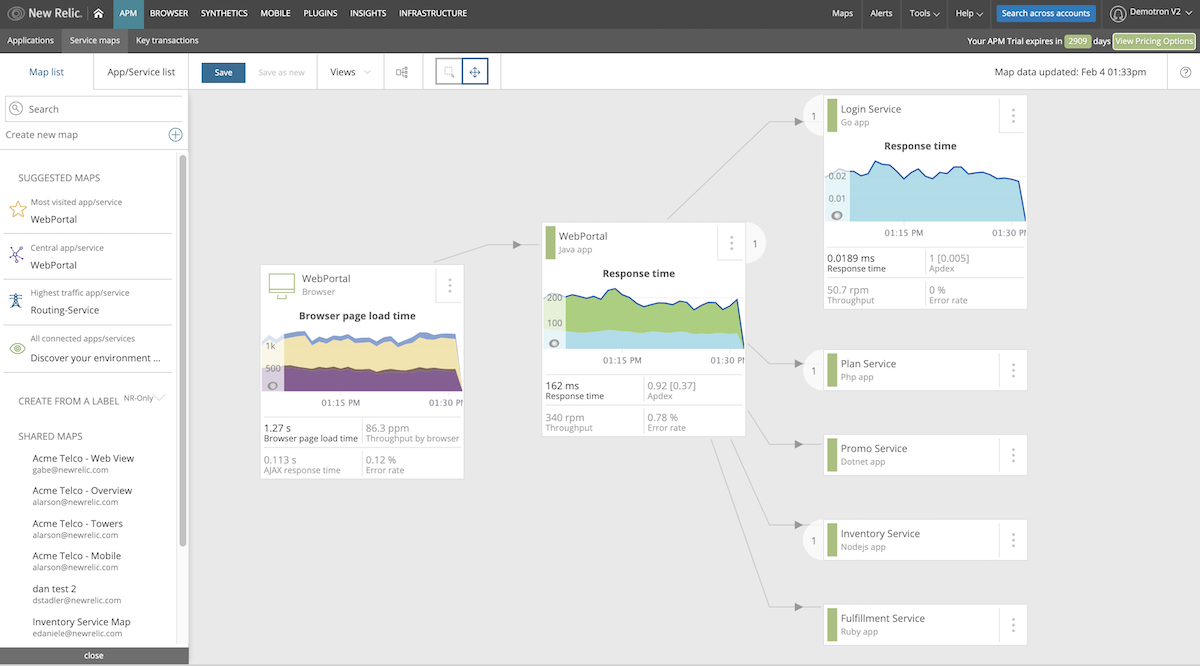Expand Create From a Label section
Image resolution: width=1200 pixels, height=666 pixels.
click(x=160, y=399)
